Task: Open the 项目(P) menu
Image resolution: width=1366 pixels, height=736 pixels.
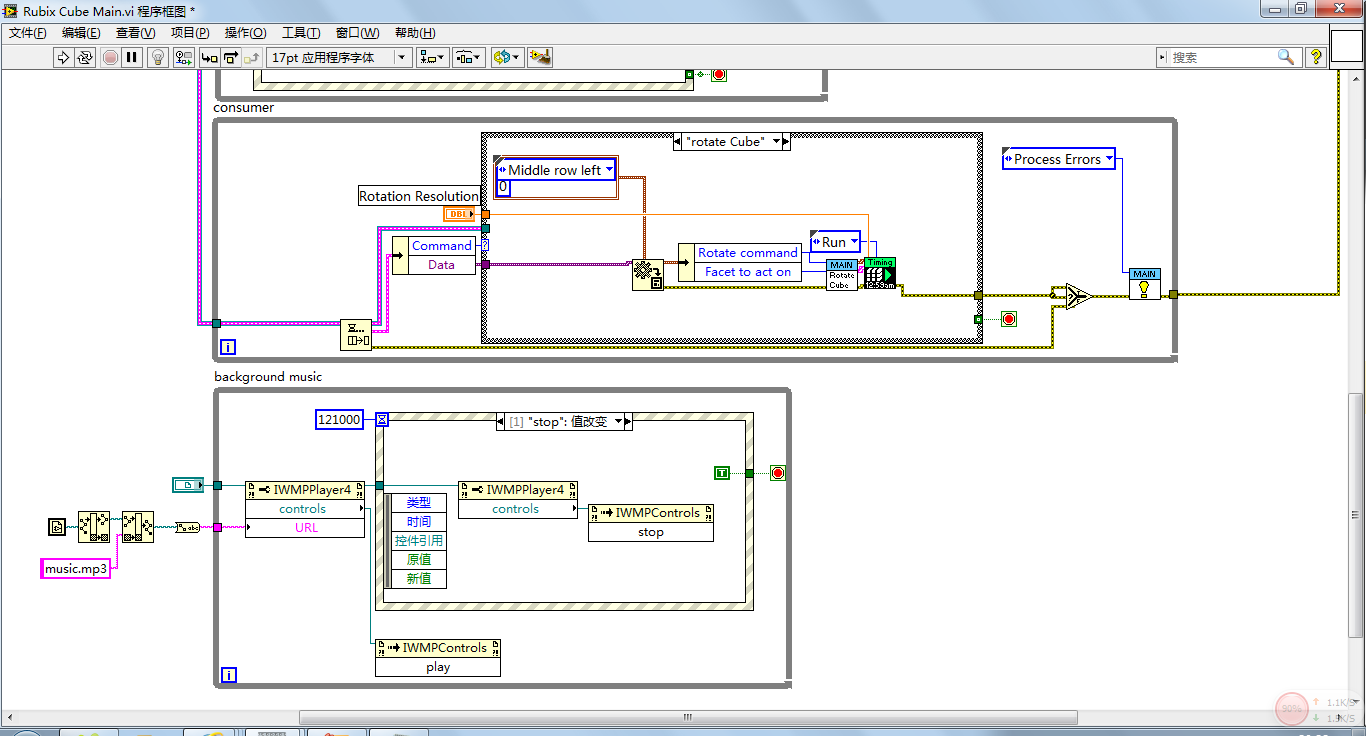Action: pos(190,33)
